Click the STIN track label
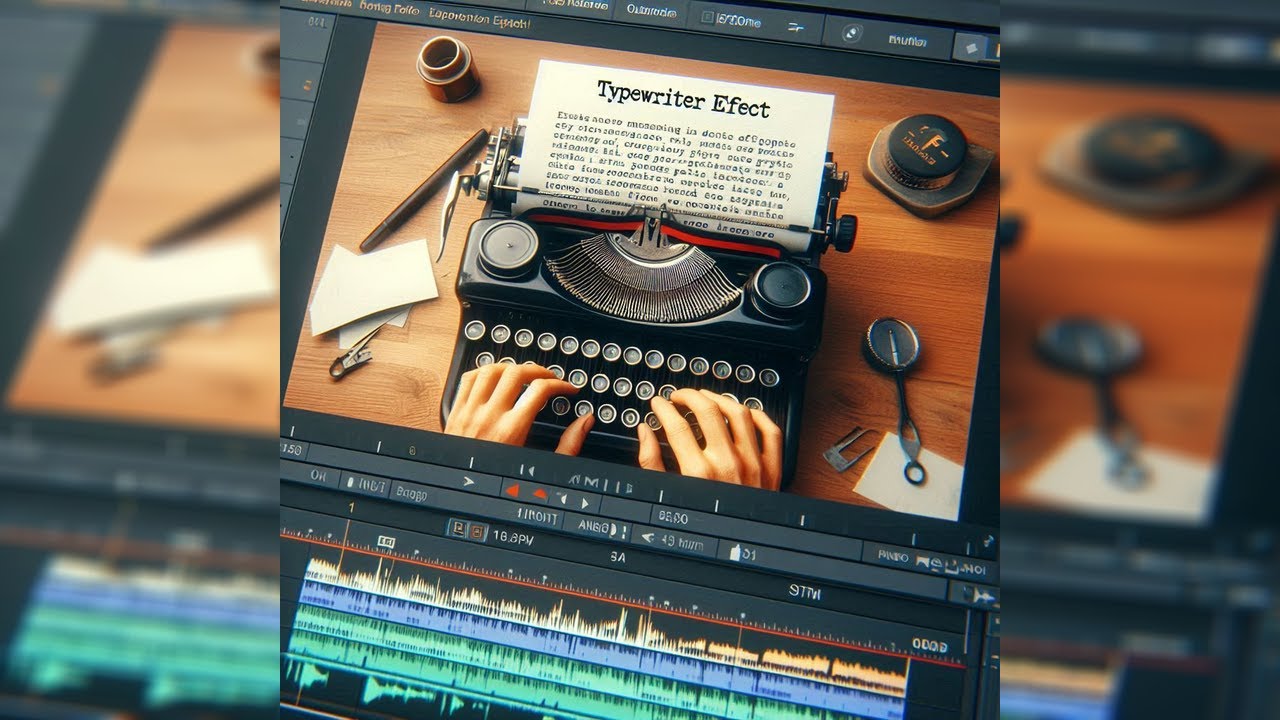 [x=804, y=591]
